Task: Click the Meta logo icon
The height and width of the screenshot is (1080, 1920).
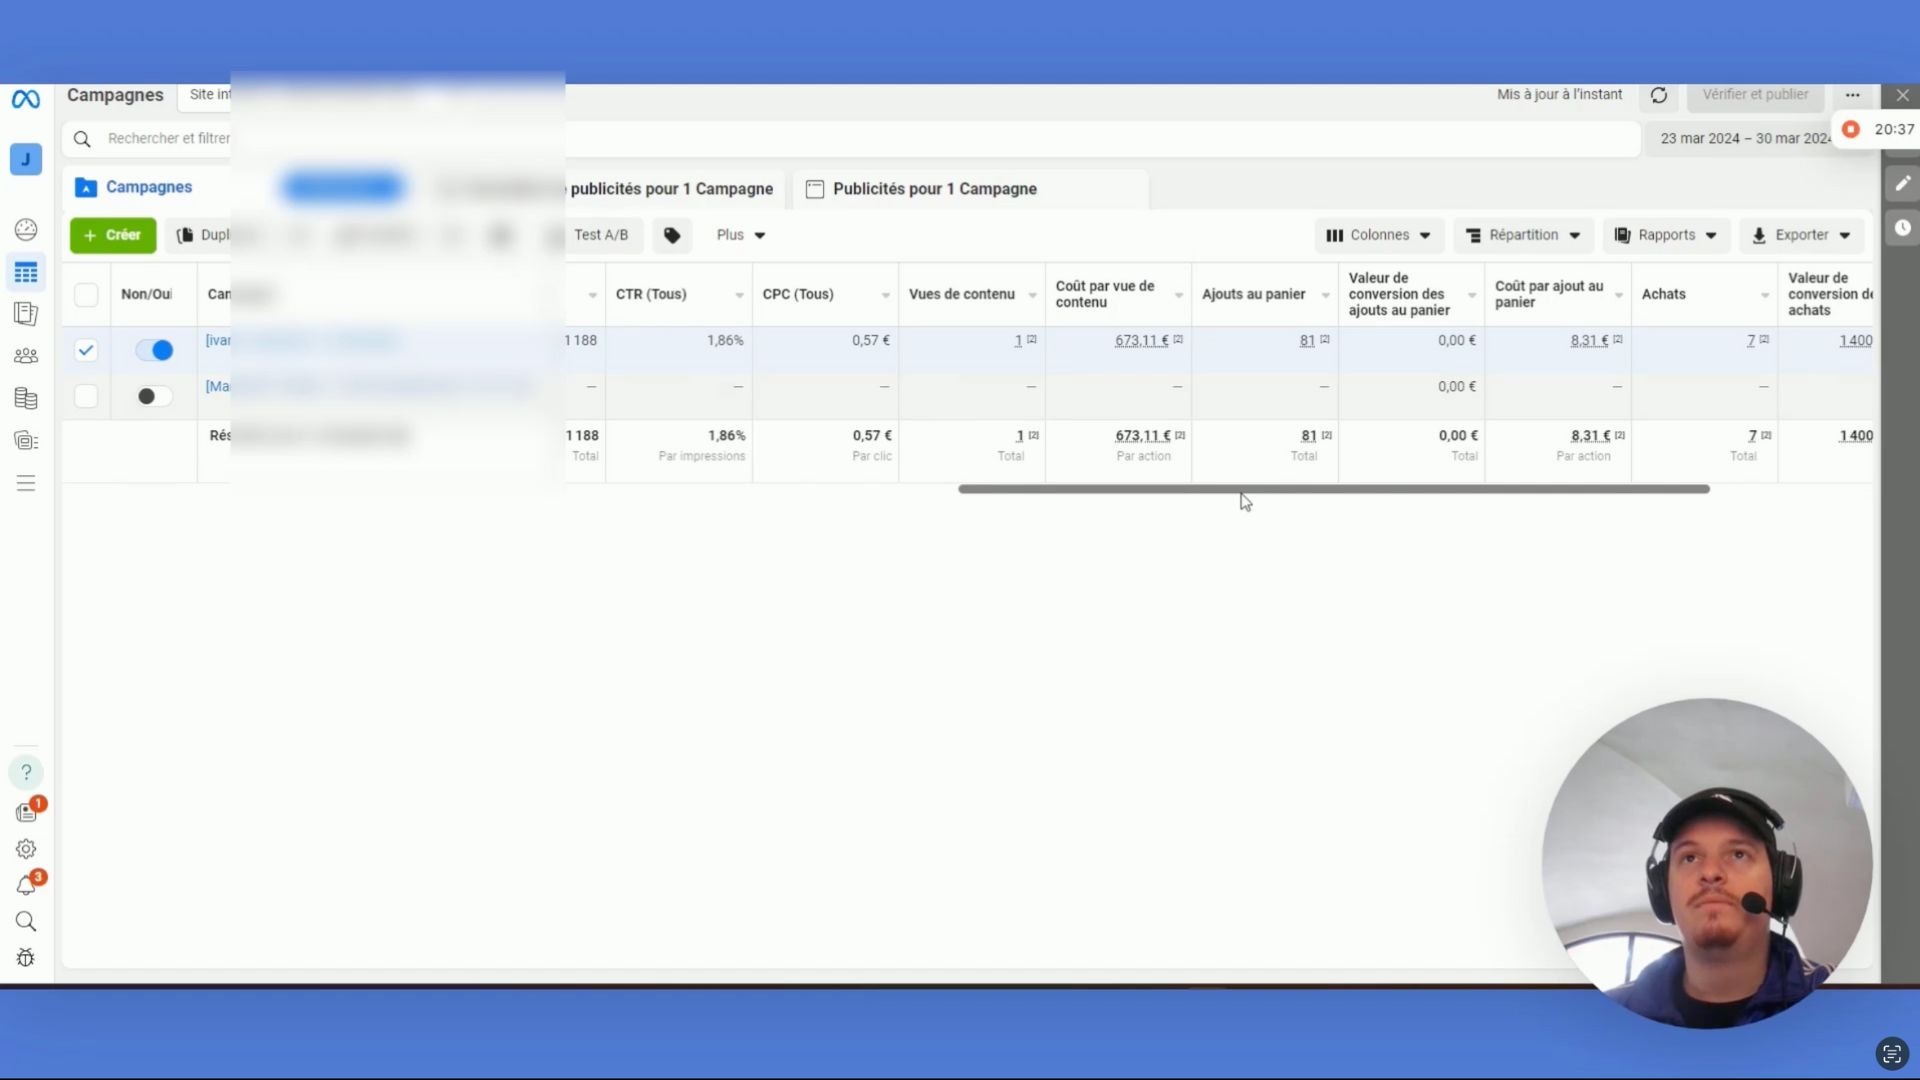Action: click(x=26, y=99)
